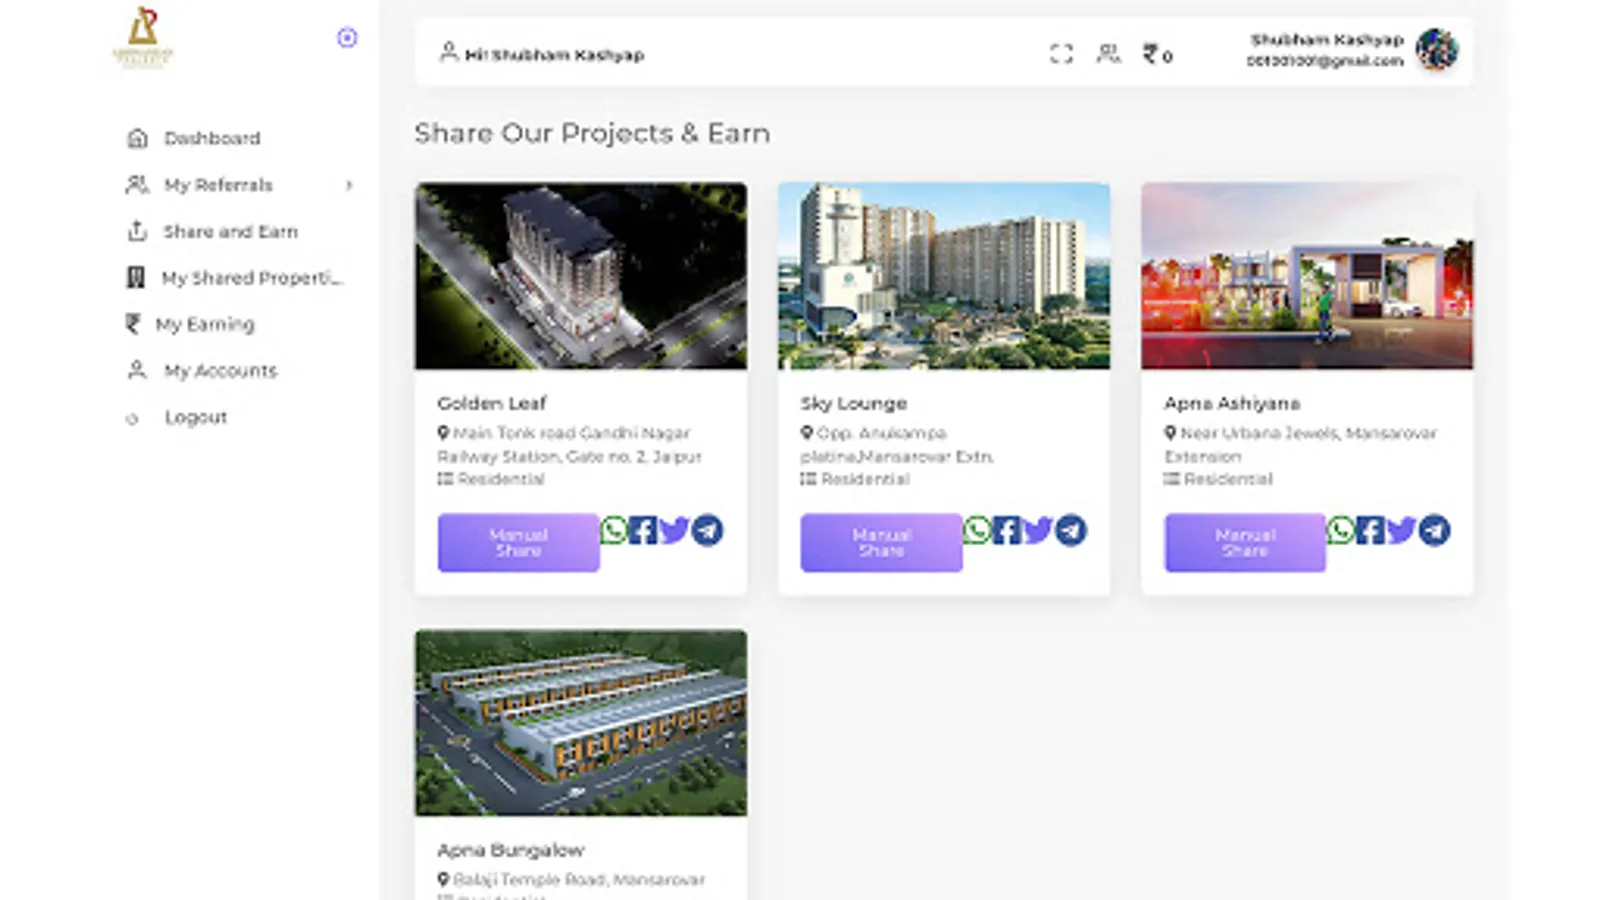This screenshot has height=900, width=1600.
Task: Share Sky Lounge on Telegram
Action: 1071,530
